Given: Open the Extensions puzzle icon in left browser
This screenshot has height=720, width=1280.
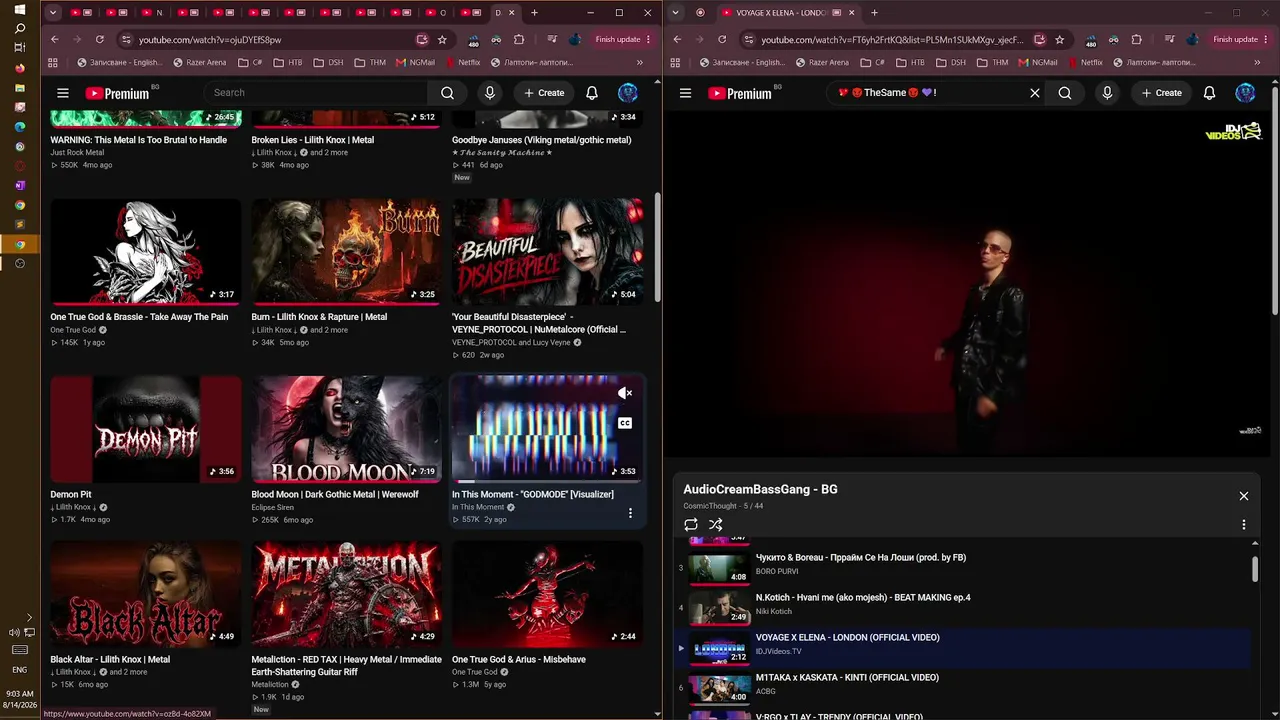Looking at the screenshot, I should point(519,39).
